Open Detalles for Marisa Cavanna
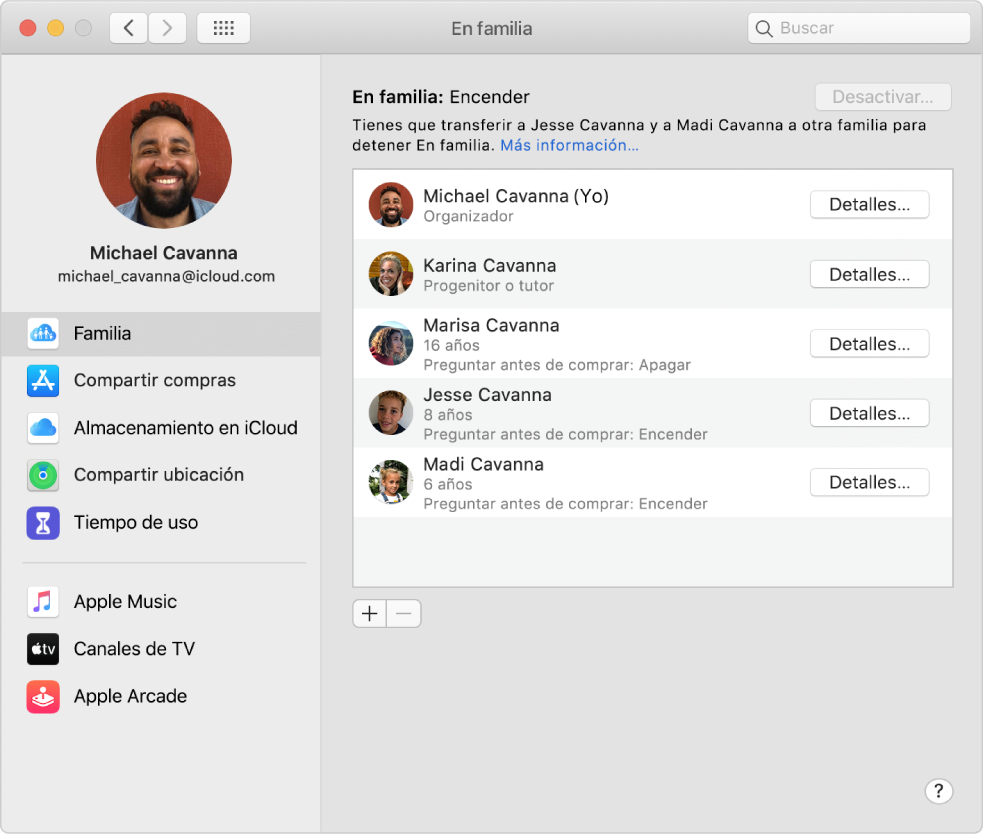984x835 pixels. pos(869,344)
